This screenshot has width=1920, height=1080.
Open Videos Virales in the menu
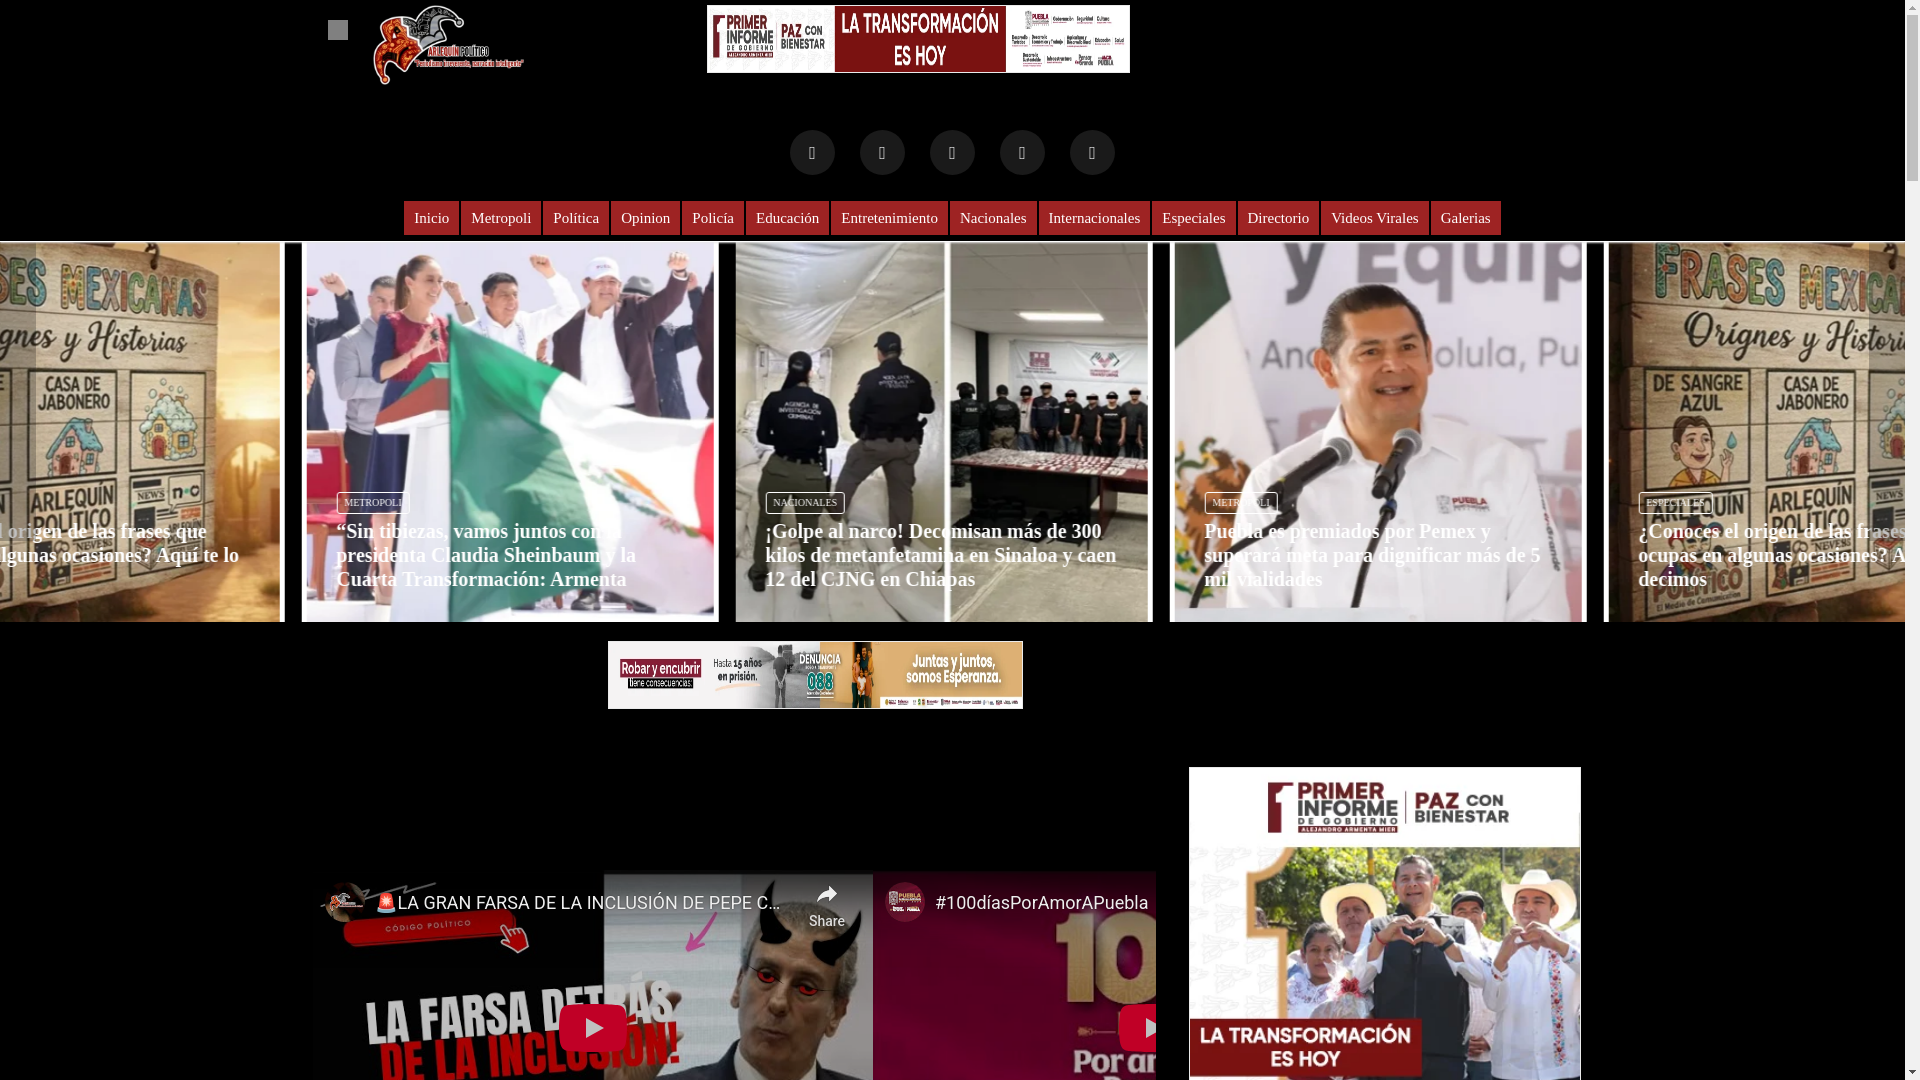[1374, 218]
